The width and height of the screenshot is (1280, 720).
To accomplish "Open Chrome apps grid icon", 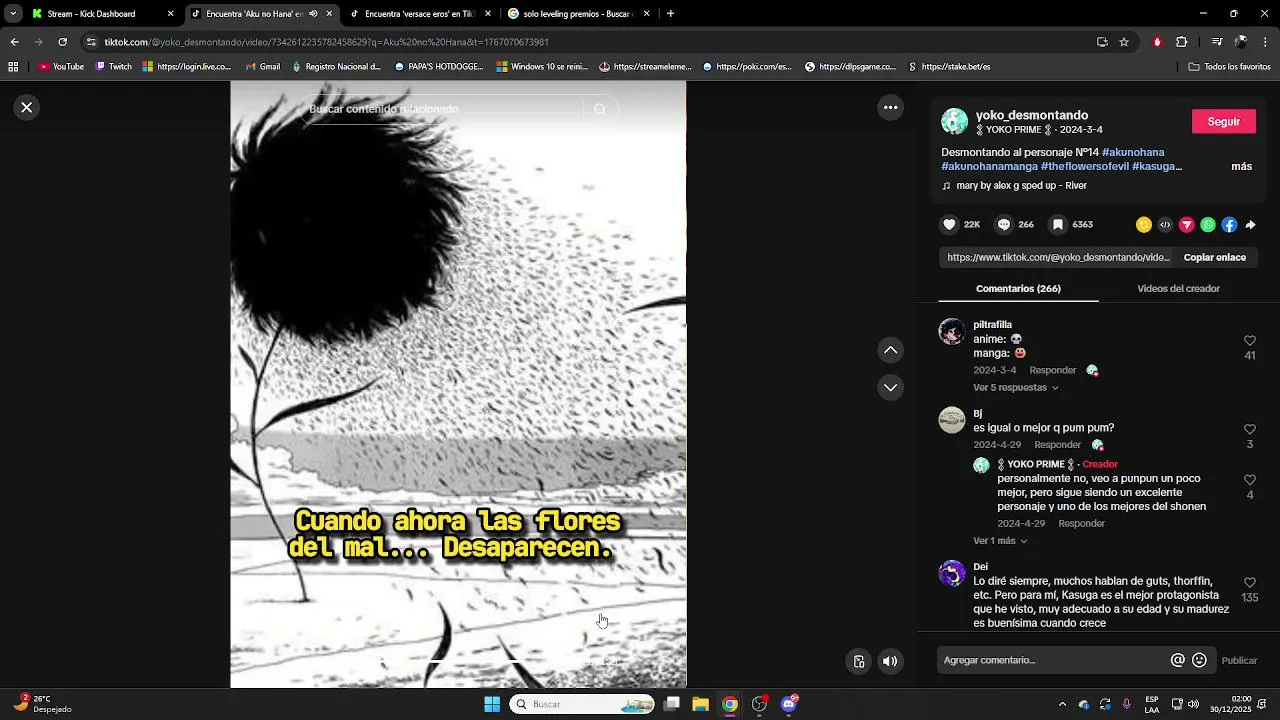I will click(13, 67).
